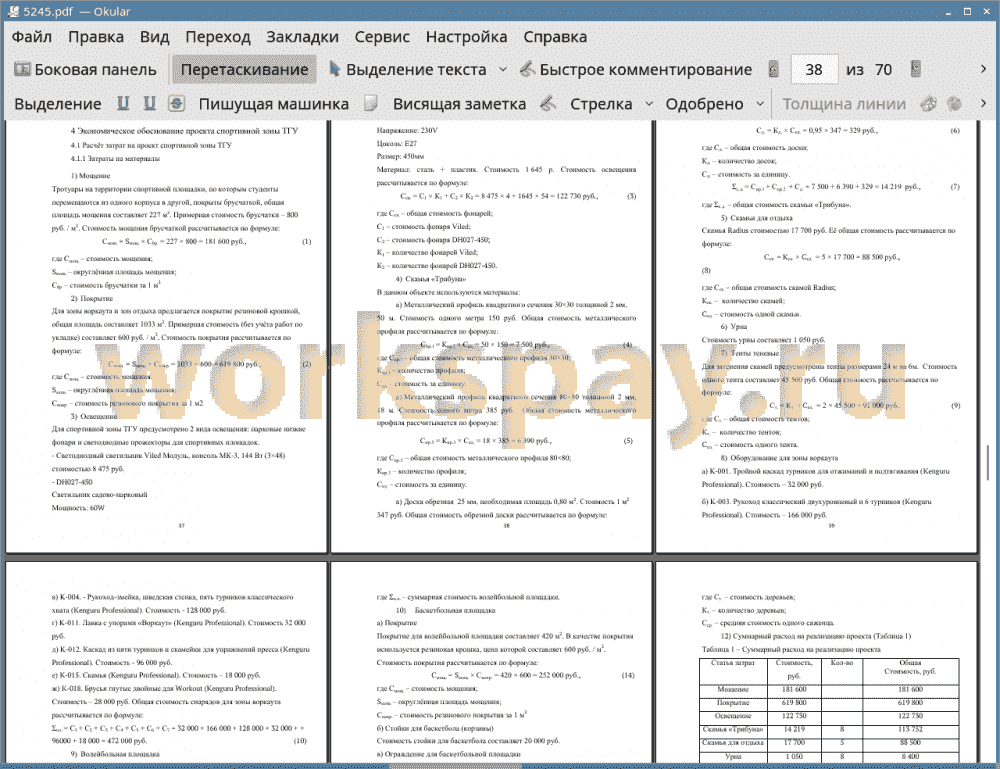Click the '9) Волейбольная площадка' heading
Image resolution: width=1000 pixels, height=769 pixels.
coord(115,754)
